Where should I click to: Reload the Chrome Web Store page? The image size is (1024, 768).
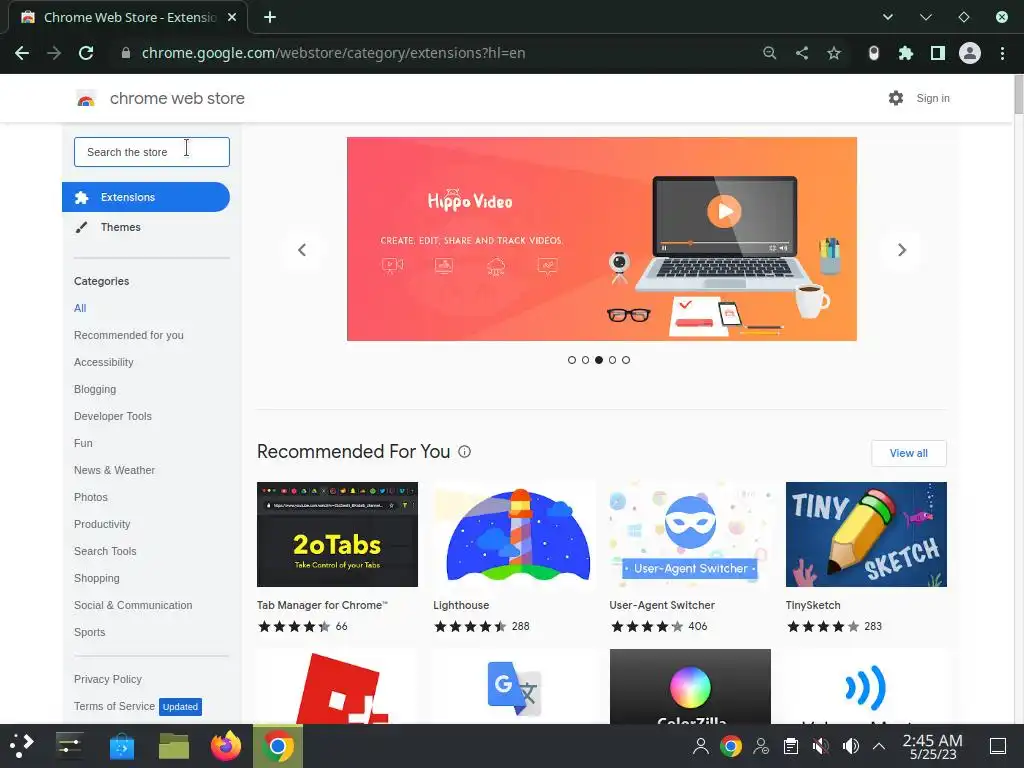[86, 53]
